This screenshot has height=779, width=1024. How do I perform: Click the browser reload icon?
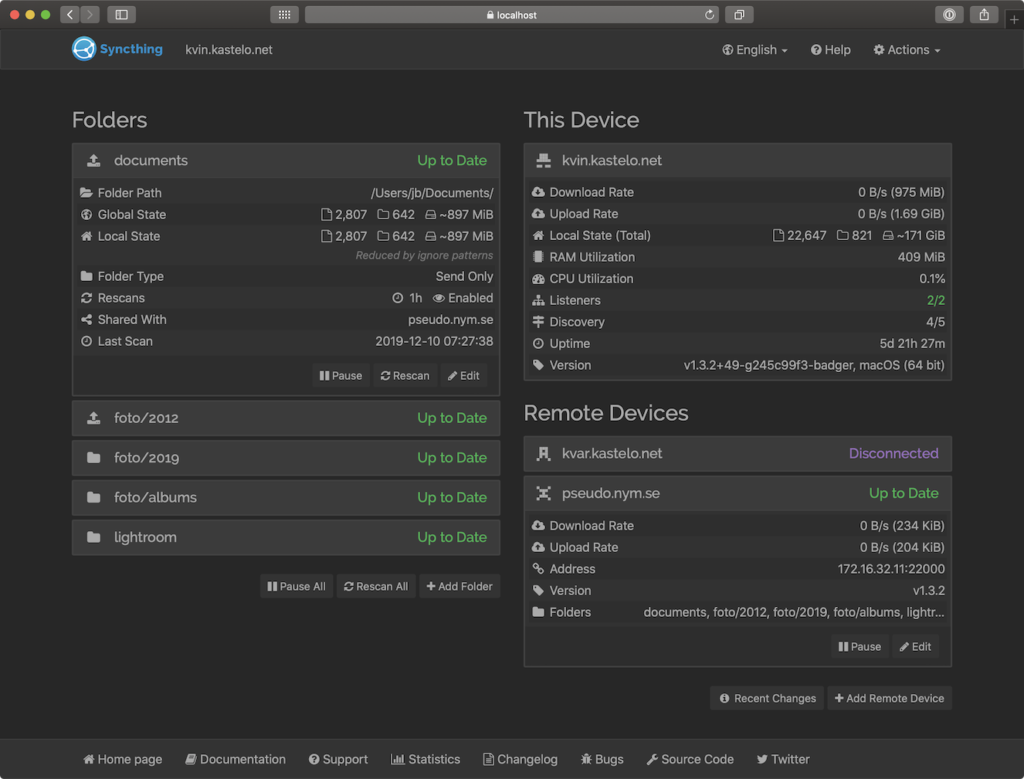[x=710, y=15]
